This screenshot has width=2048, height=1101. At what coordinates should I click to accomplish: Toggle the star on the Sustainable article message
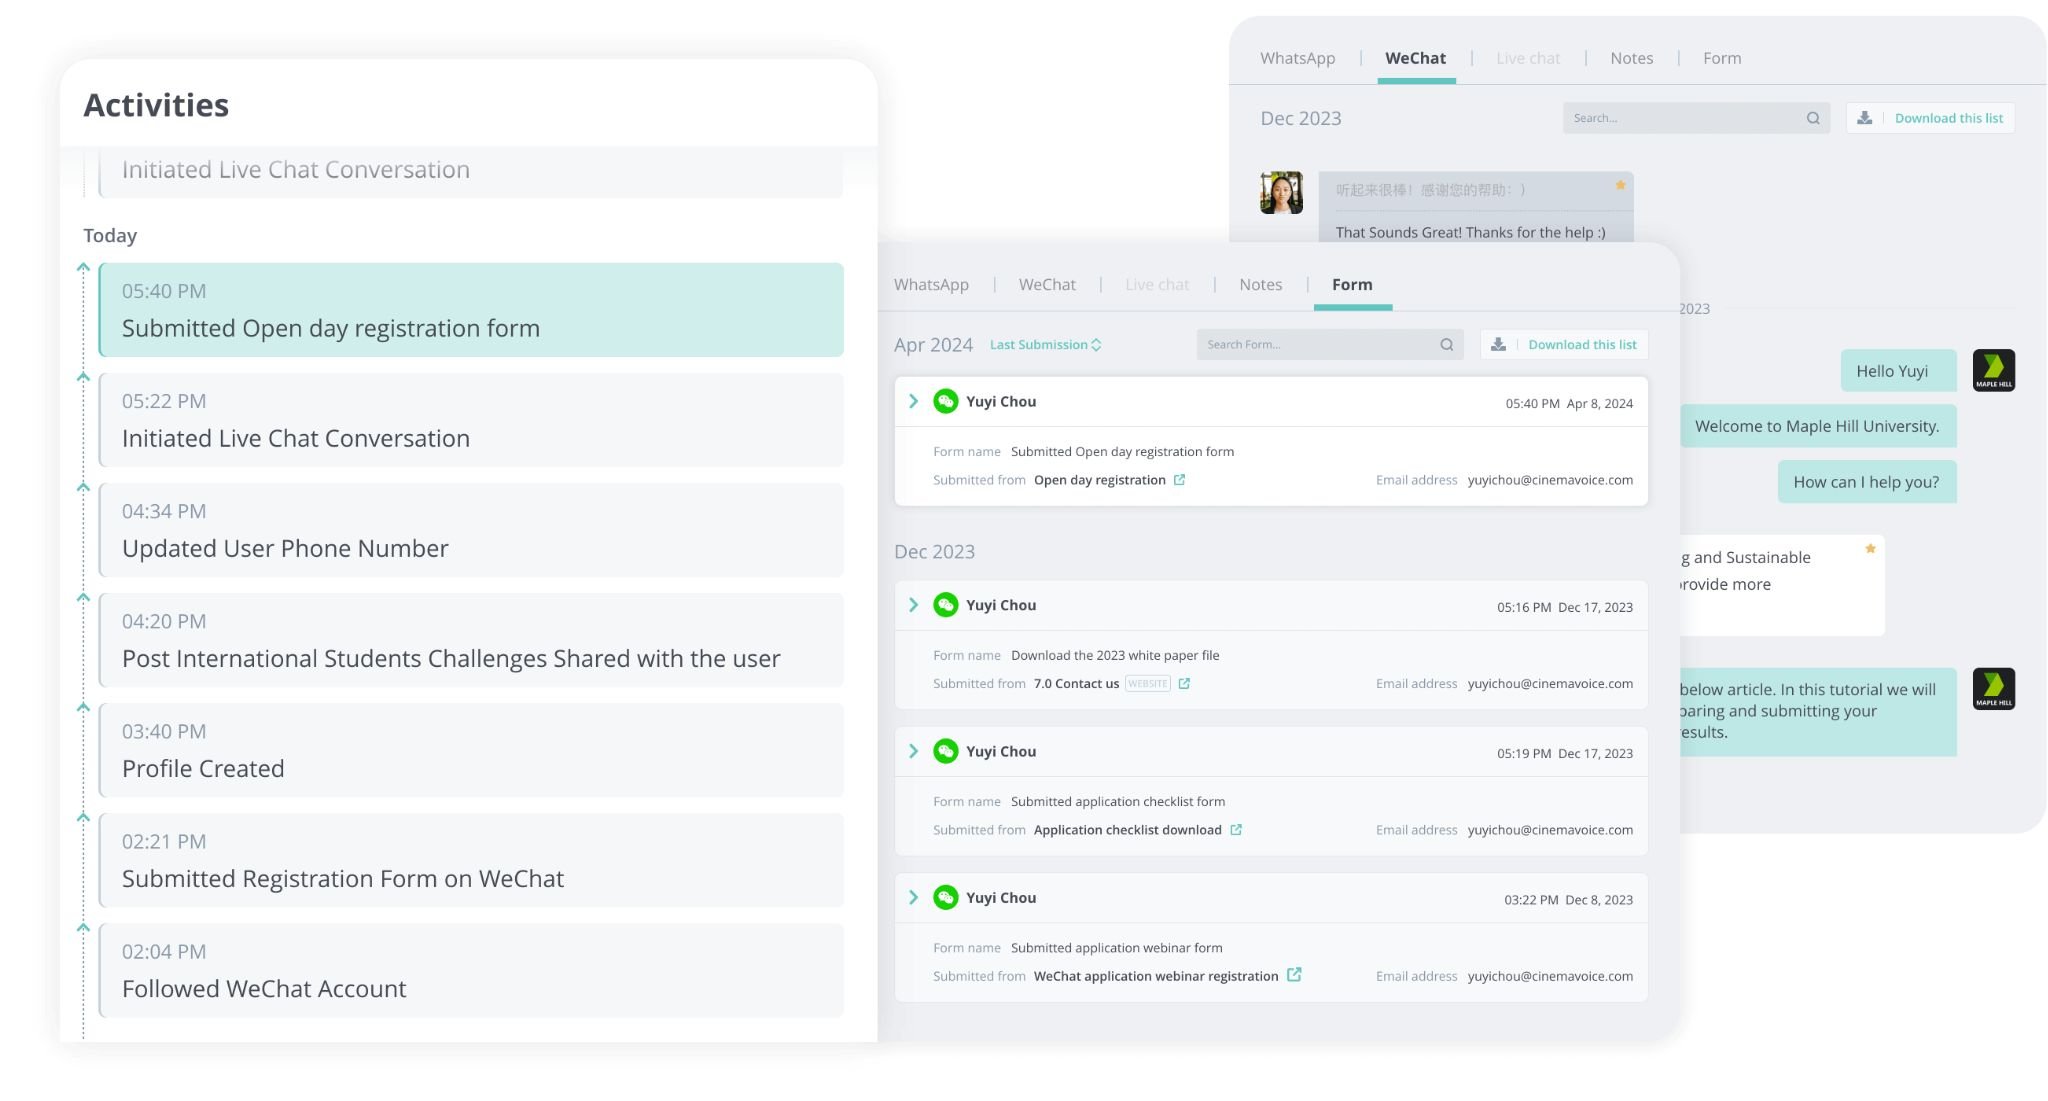(1870, 549)
